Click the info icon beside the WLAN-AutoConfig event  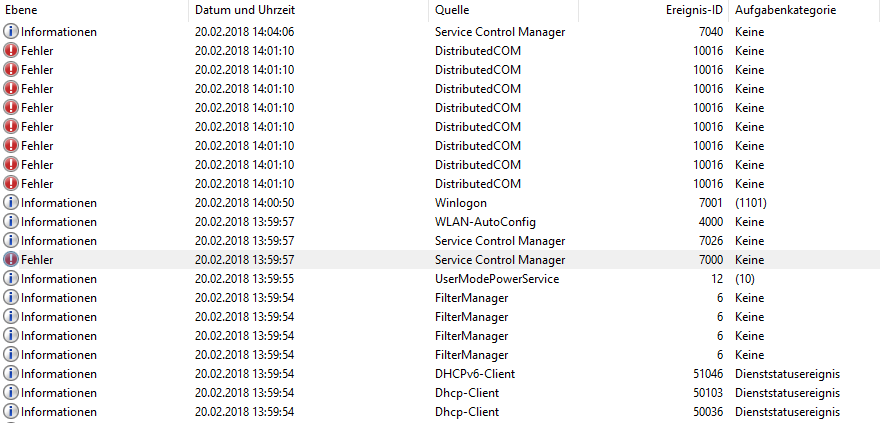point(11,222)
